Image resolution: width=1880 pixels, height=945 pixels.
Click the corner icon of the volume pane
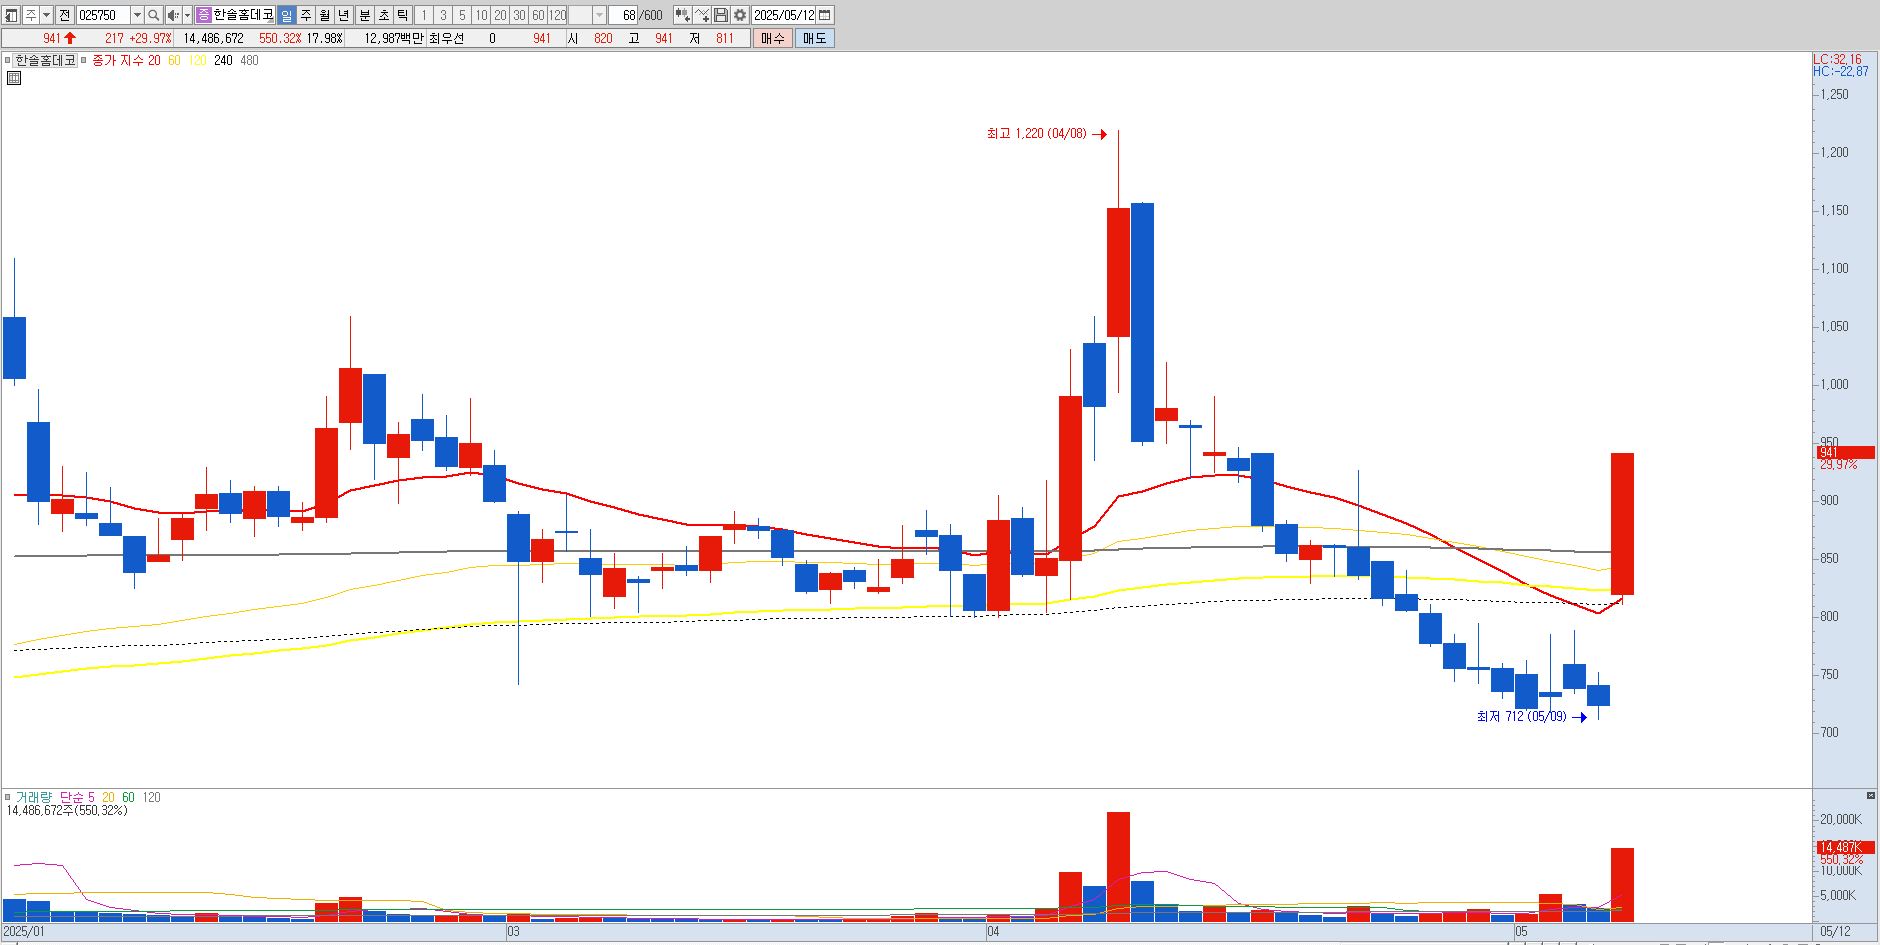coord(1871,796)
